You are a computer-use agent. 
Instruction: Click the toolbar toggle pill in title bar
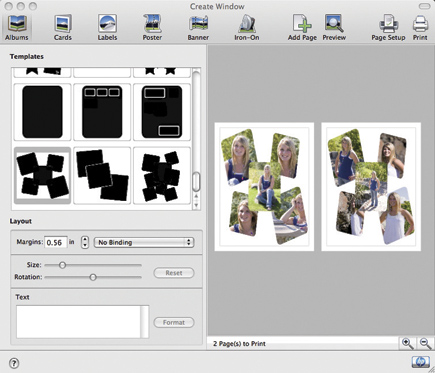click(x=424, y=6)
